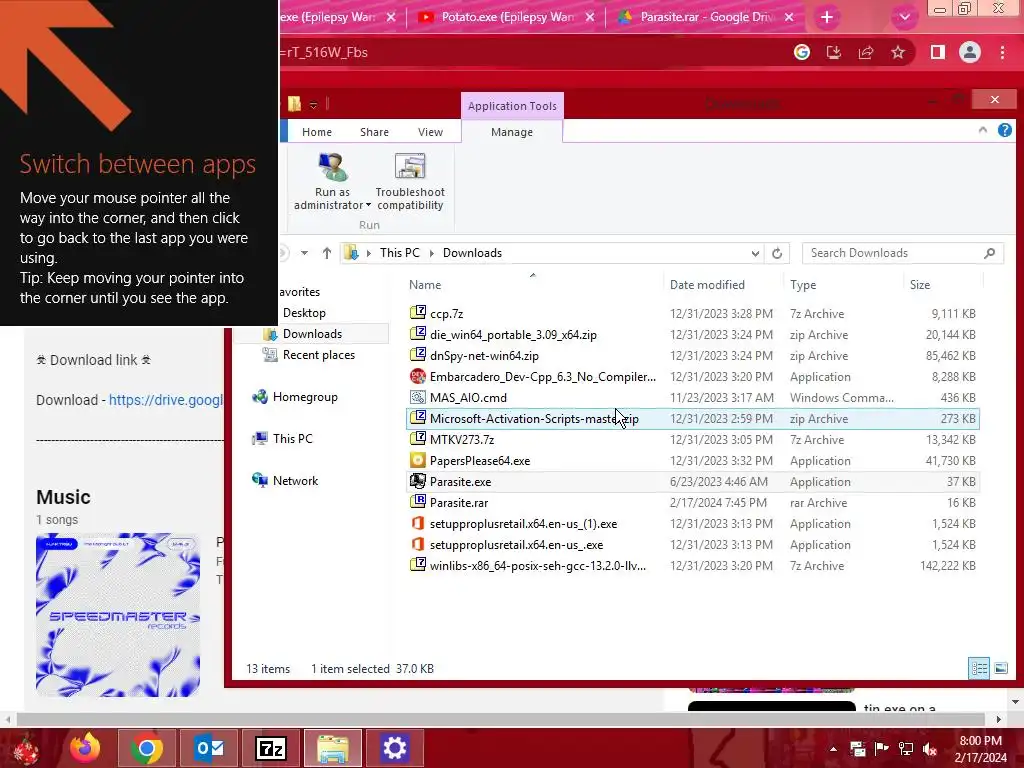Click Parasite.rar archive icon

[418, 502]
